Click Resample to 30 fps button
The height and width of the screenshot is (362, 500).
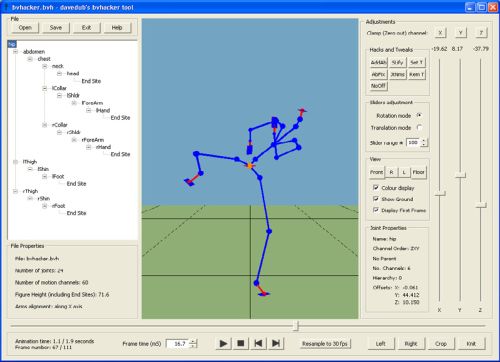[x=325, y=344]
